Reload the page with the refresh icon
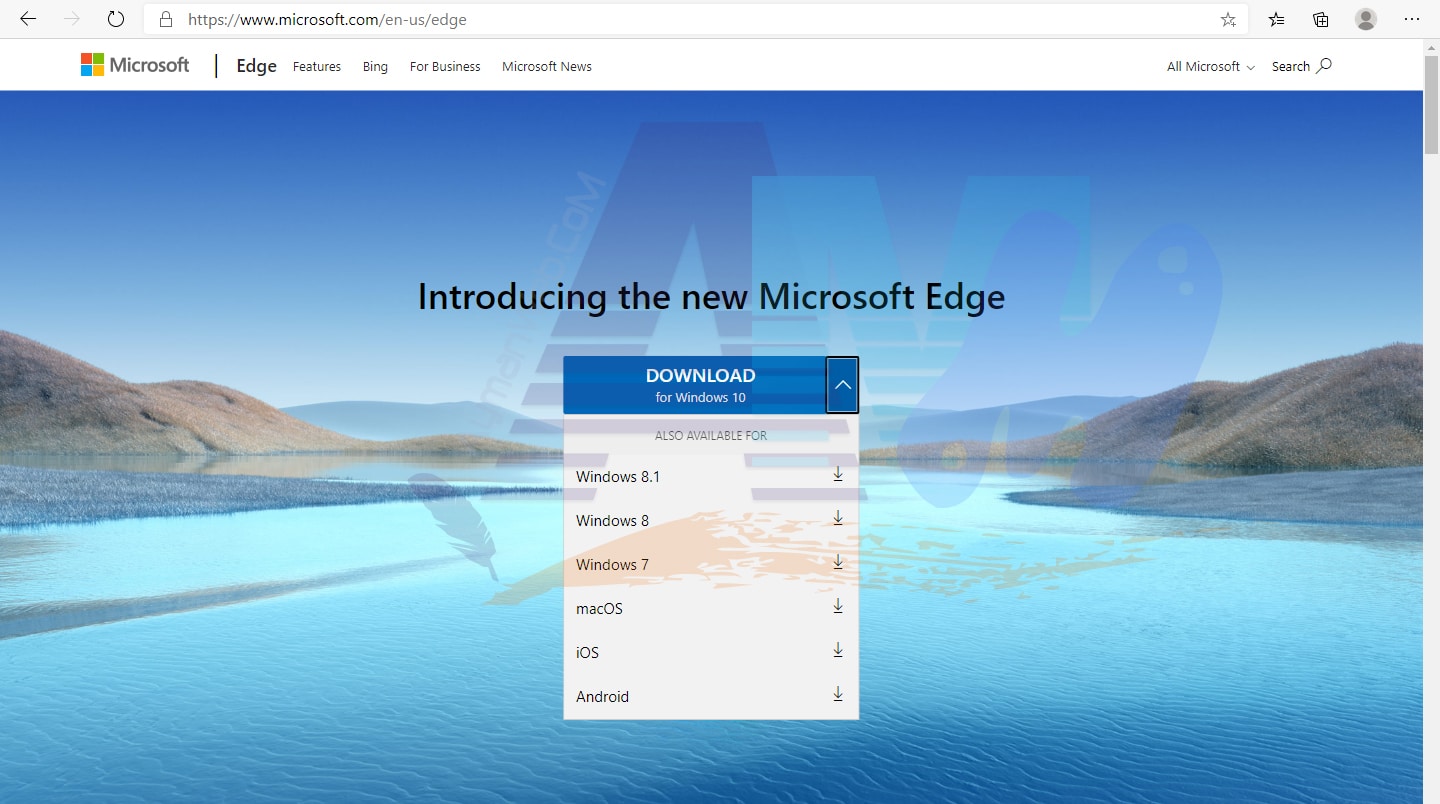Screen dimensions: 1440x804 pos(116,19)
